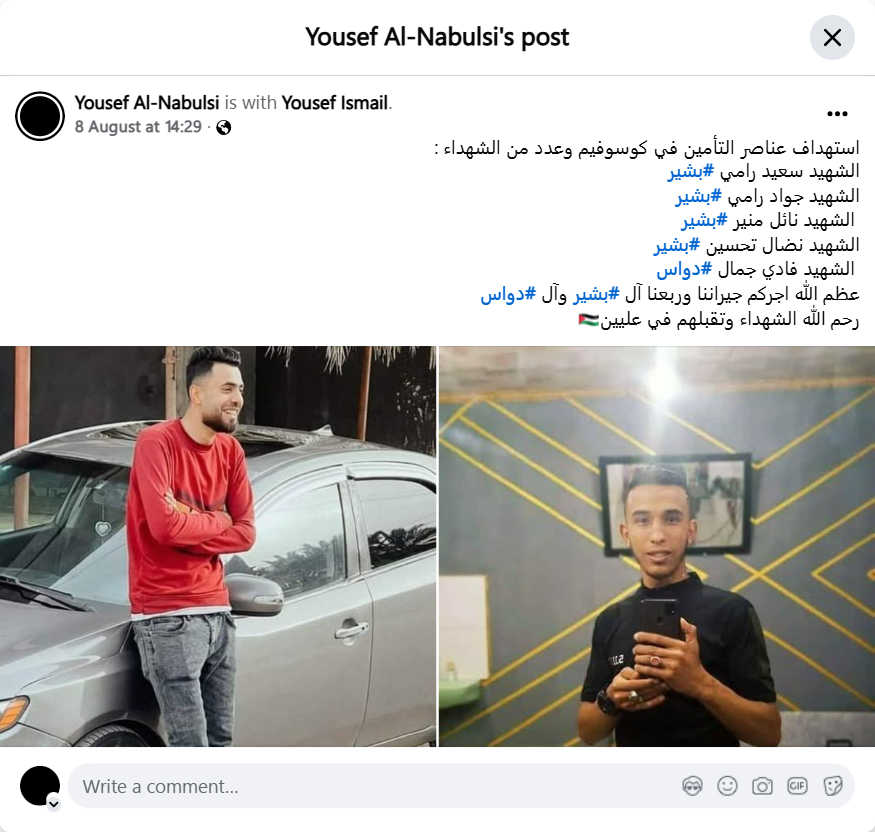Viewport: 875px width, 832px height.
Task: Visit tagged Yousef Ismail's profile
Action: click(335, 103)
